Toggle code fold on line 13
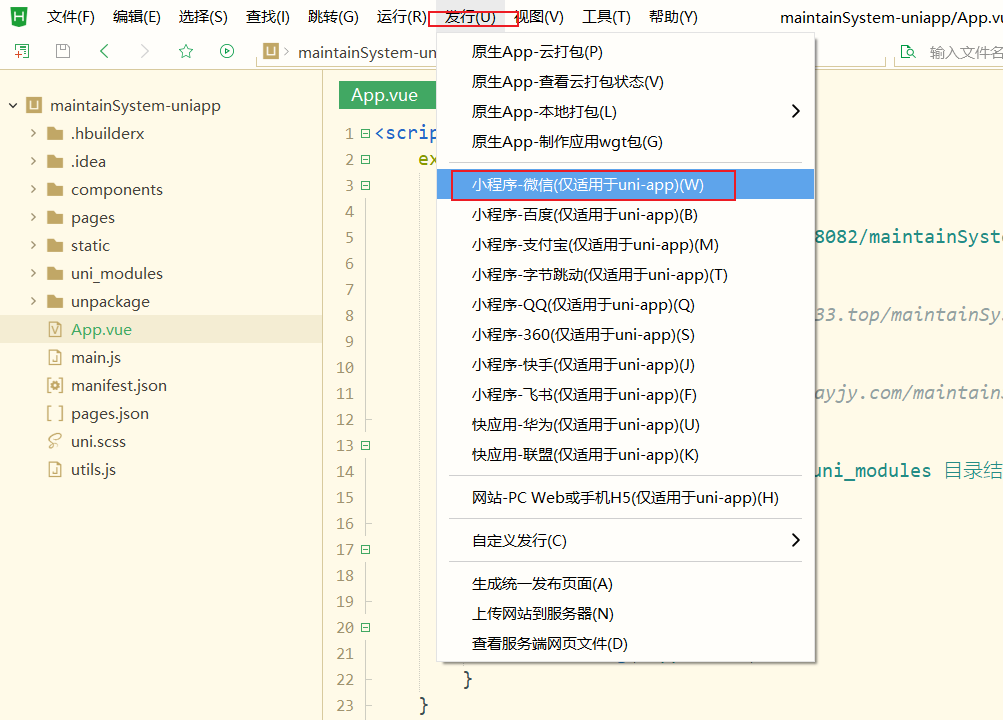Image resolution: width=1003 pixels, height=720 pixels. click(365, 445)
